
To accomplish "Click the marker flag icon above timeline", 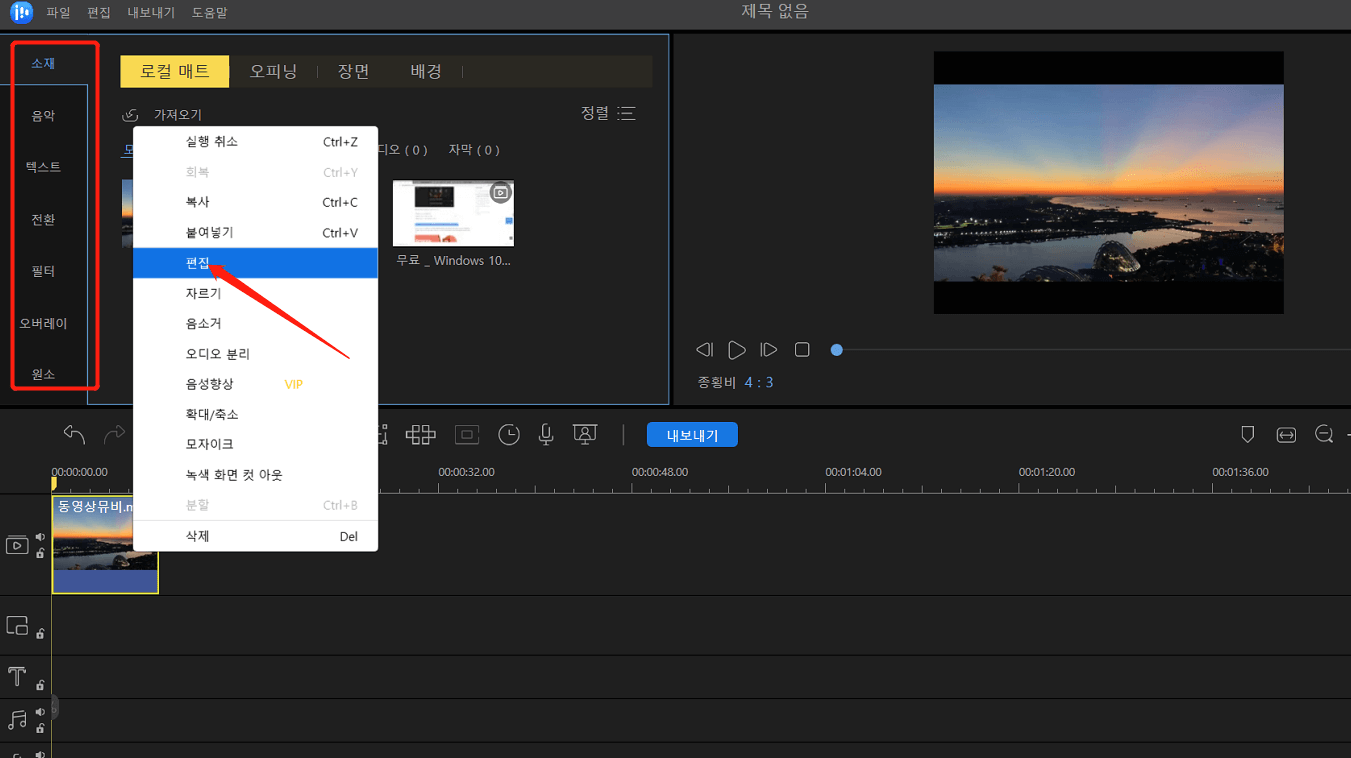I will coord(1247,434).
